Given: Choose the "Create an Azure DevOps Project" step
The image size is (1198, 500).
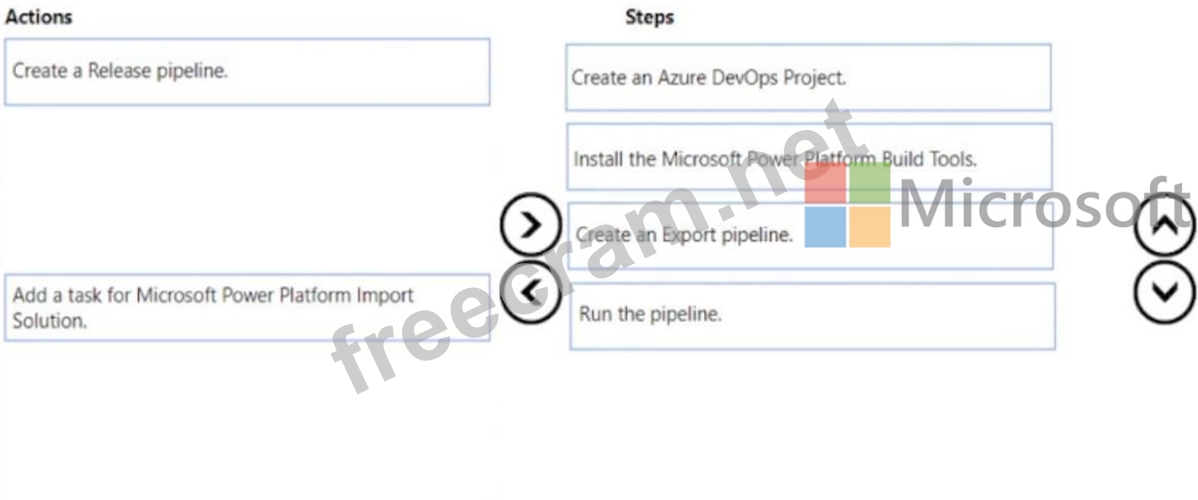Looking at the screenshot, I should [x=808, y=77].
